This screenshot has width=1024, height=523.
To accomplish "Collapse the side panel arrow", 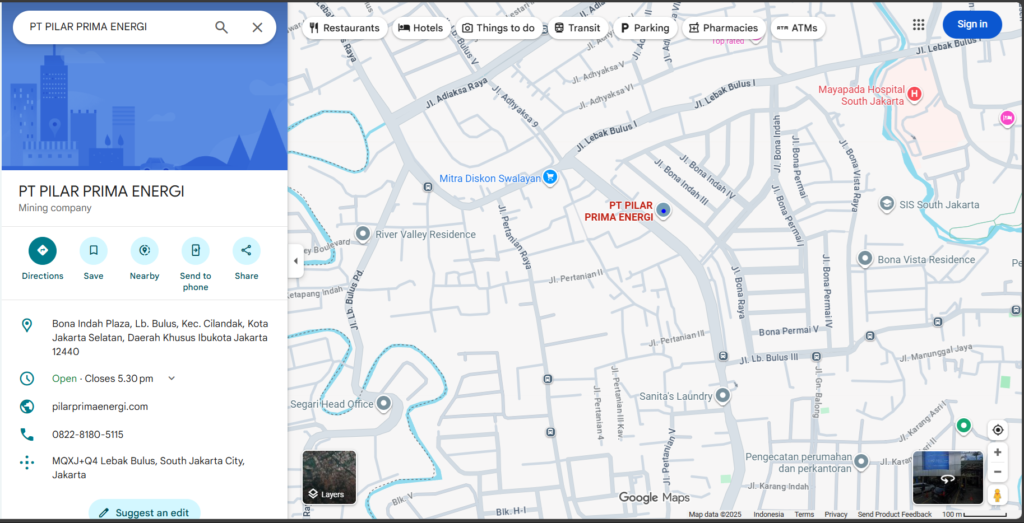I will point(295,261).
